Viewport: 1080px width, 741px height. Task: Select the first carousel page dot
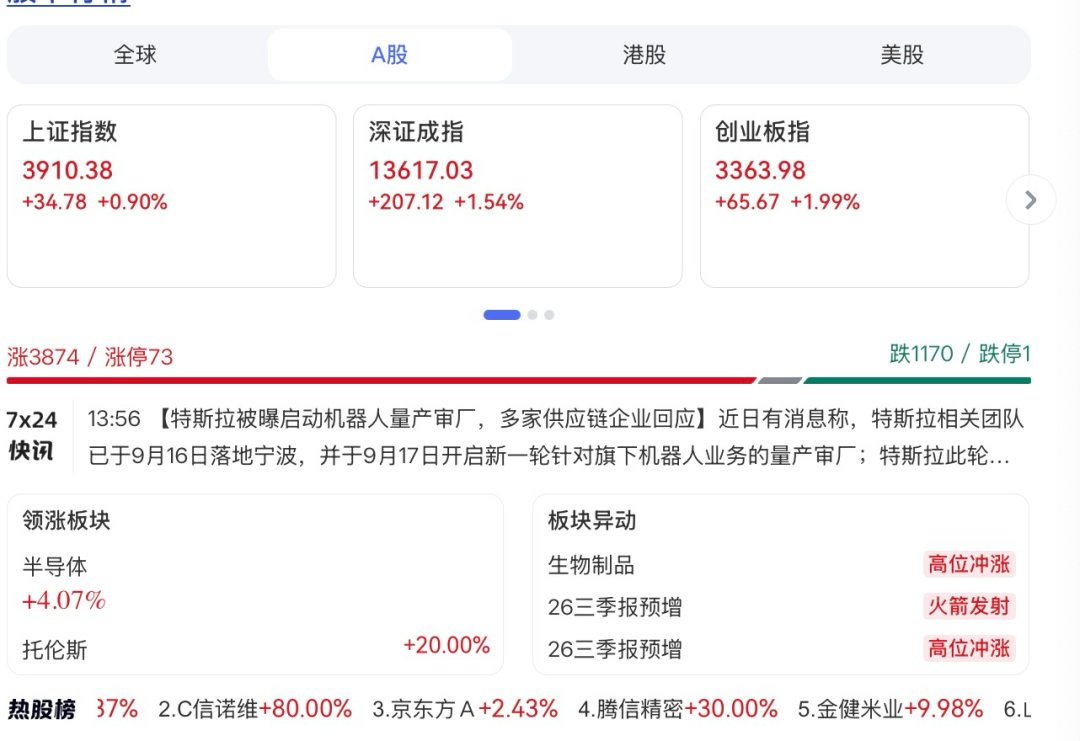501,315
